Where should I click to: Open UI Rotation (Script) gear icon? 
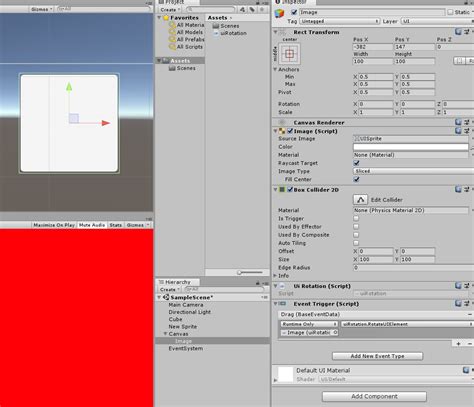pyautogui.click(x=467, y=286)
